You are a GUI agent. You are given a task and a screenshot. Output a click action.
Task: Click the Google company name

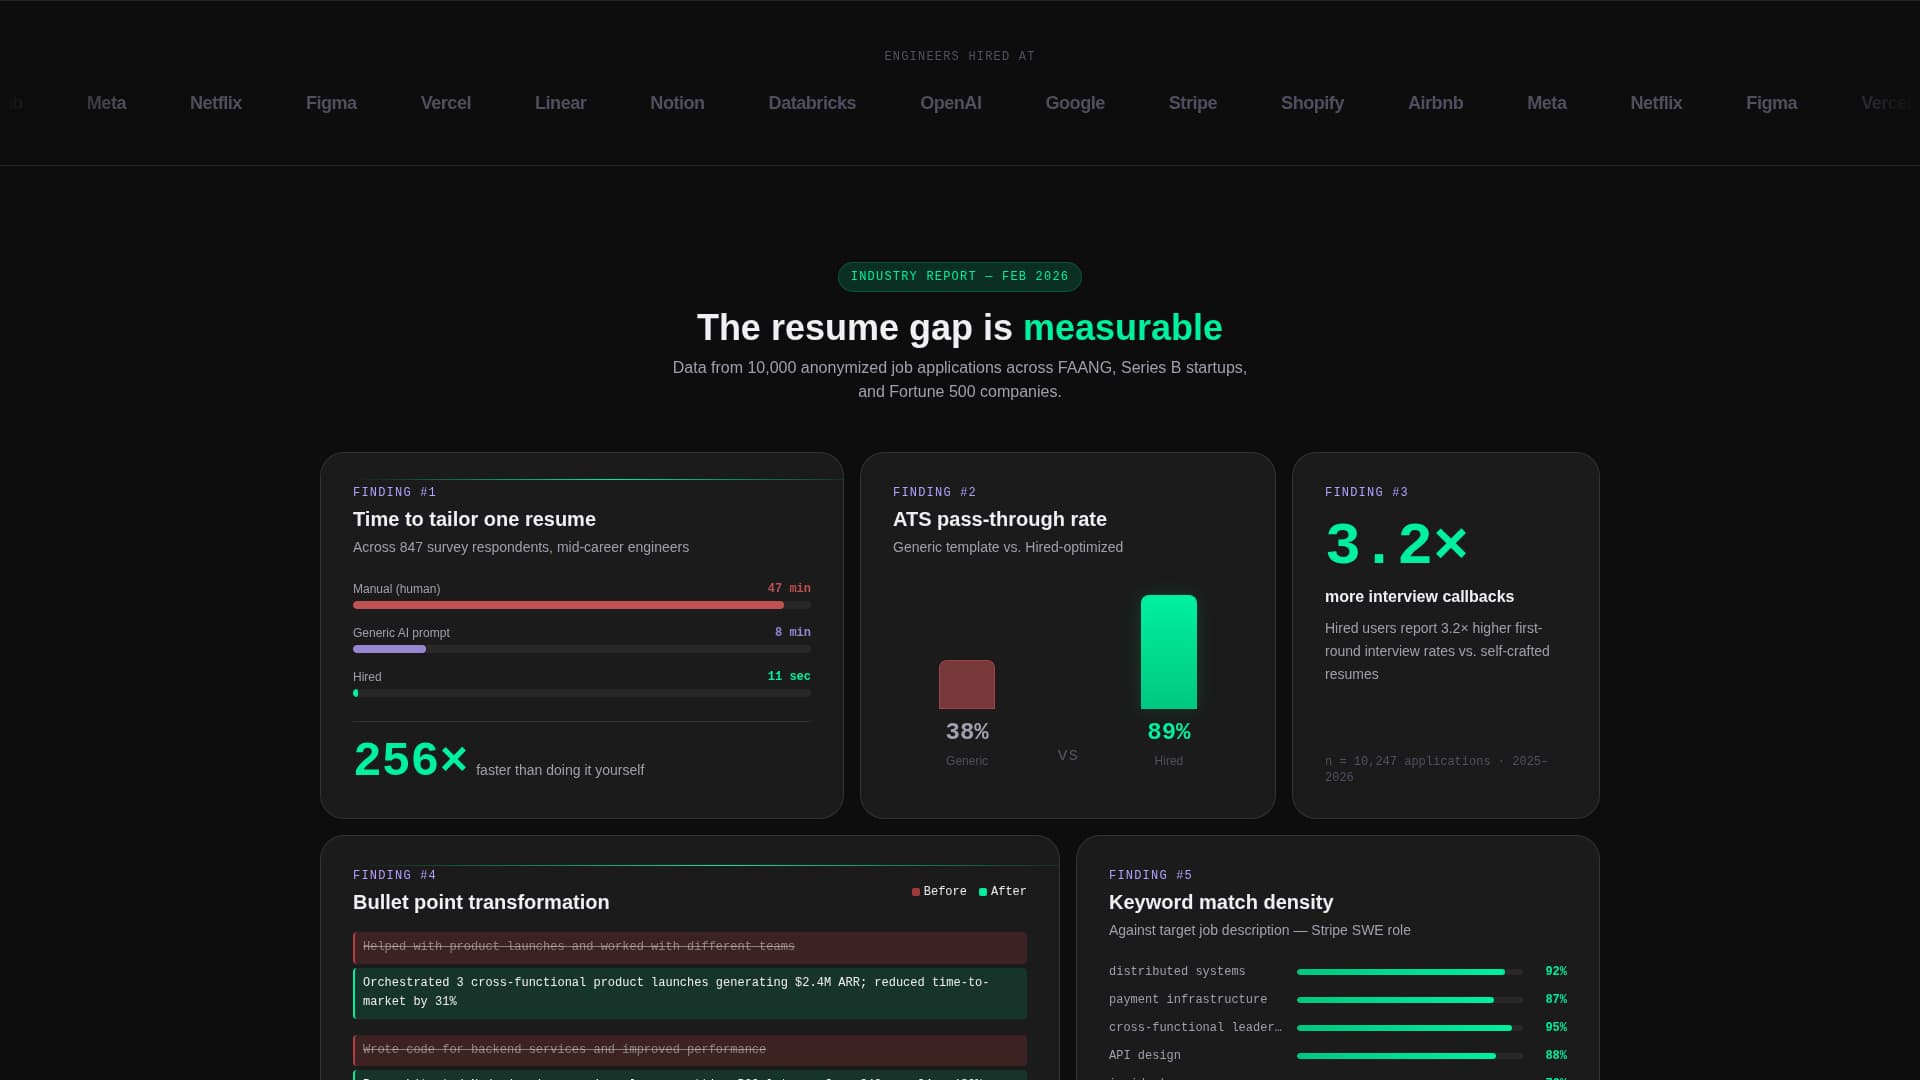click(1075, 103)
